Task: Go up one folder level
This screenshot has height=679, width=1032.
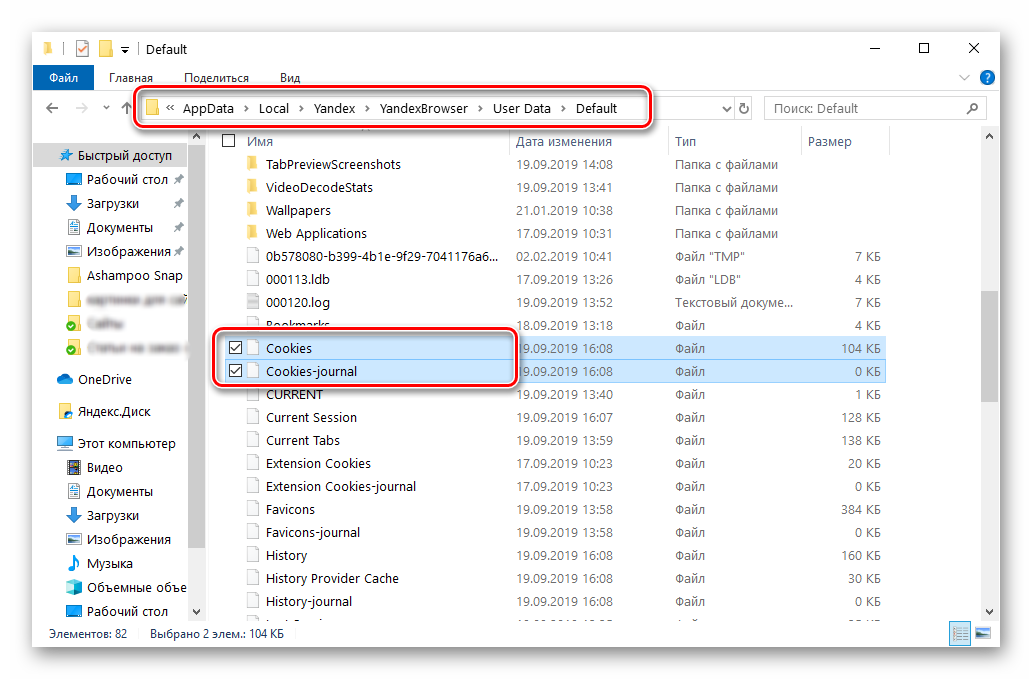Action: pos(126,109)
